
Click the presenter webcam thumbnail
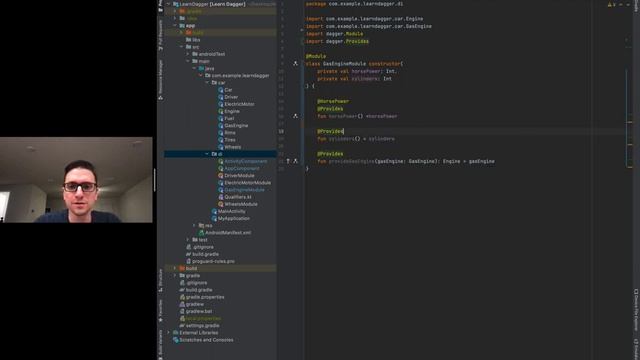coord(76,180)
